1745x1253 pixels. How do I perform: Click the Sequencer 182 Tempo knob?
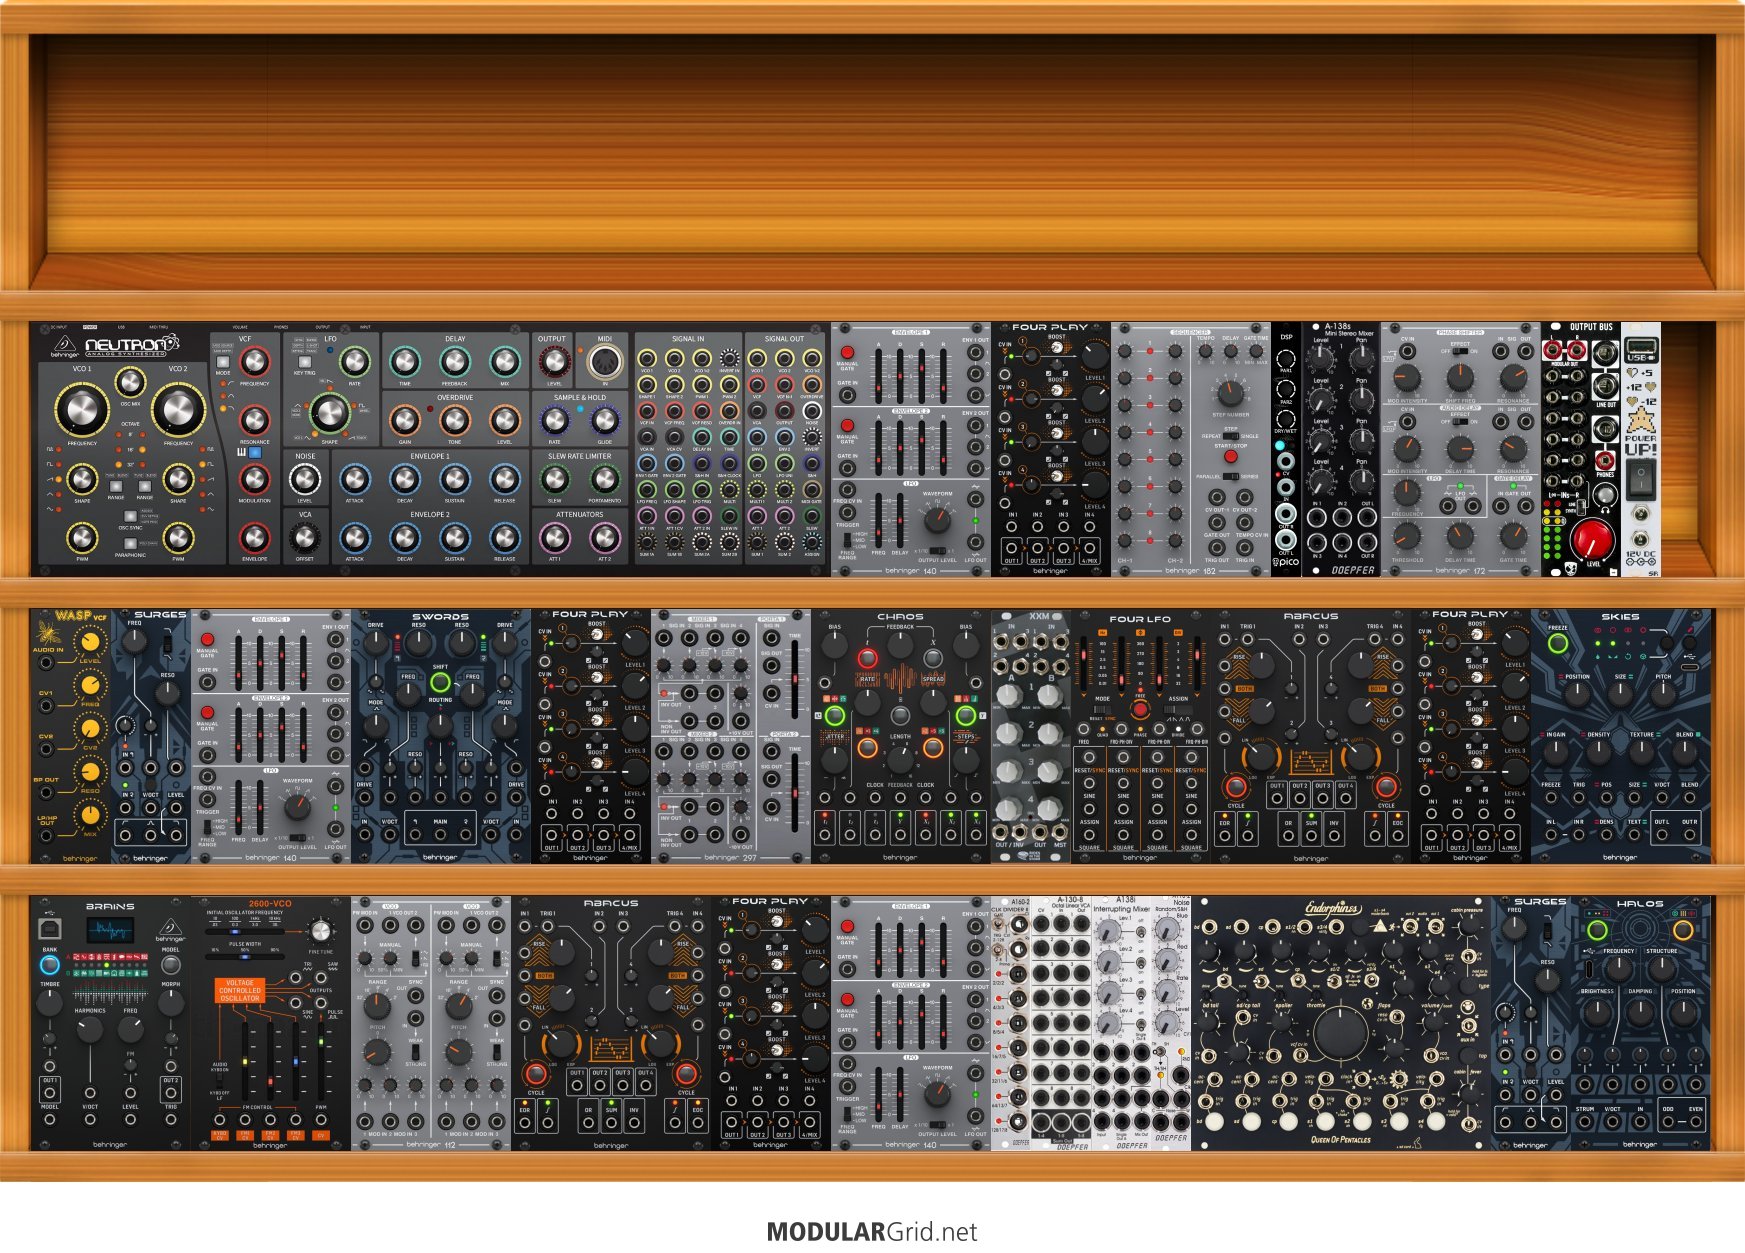(1207, 352)
